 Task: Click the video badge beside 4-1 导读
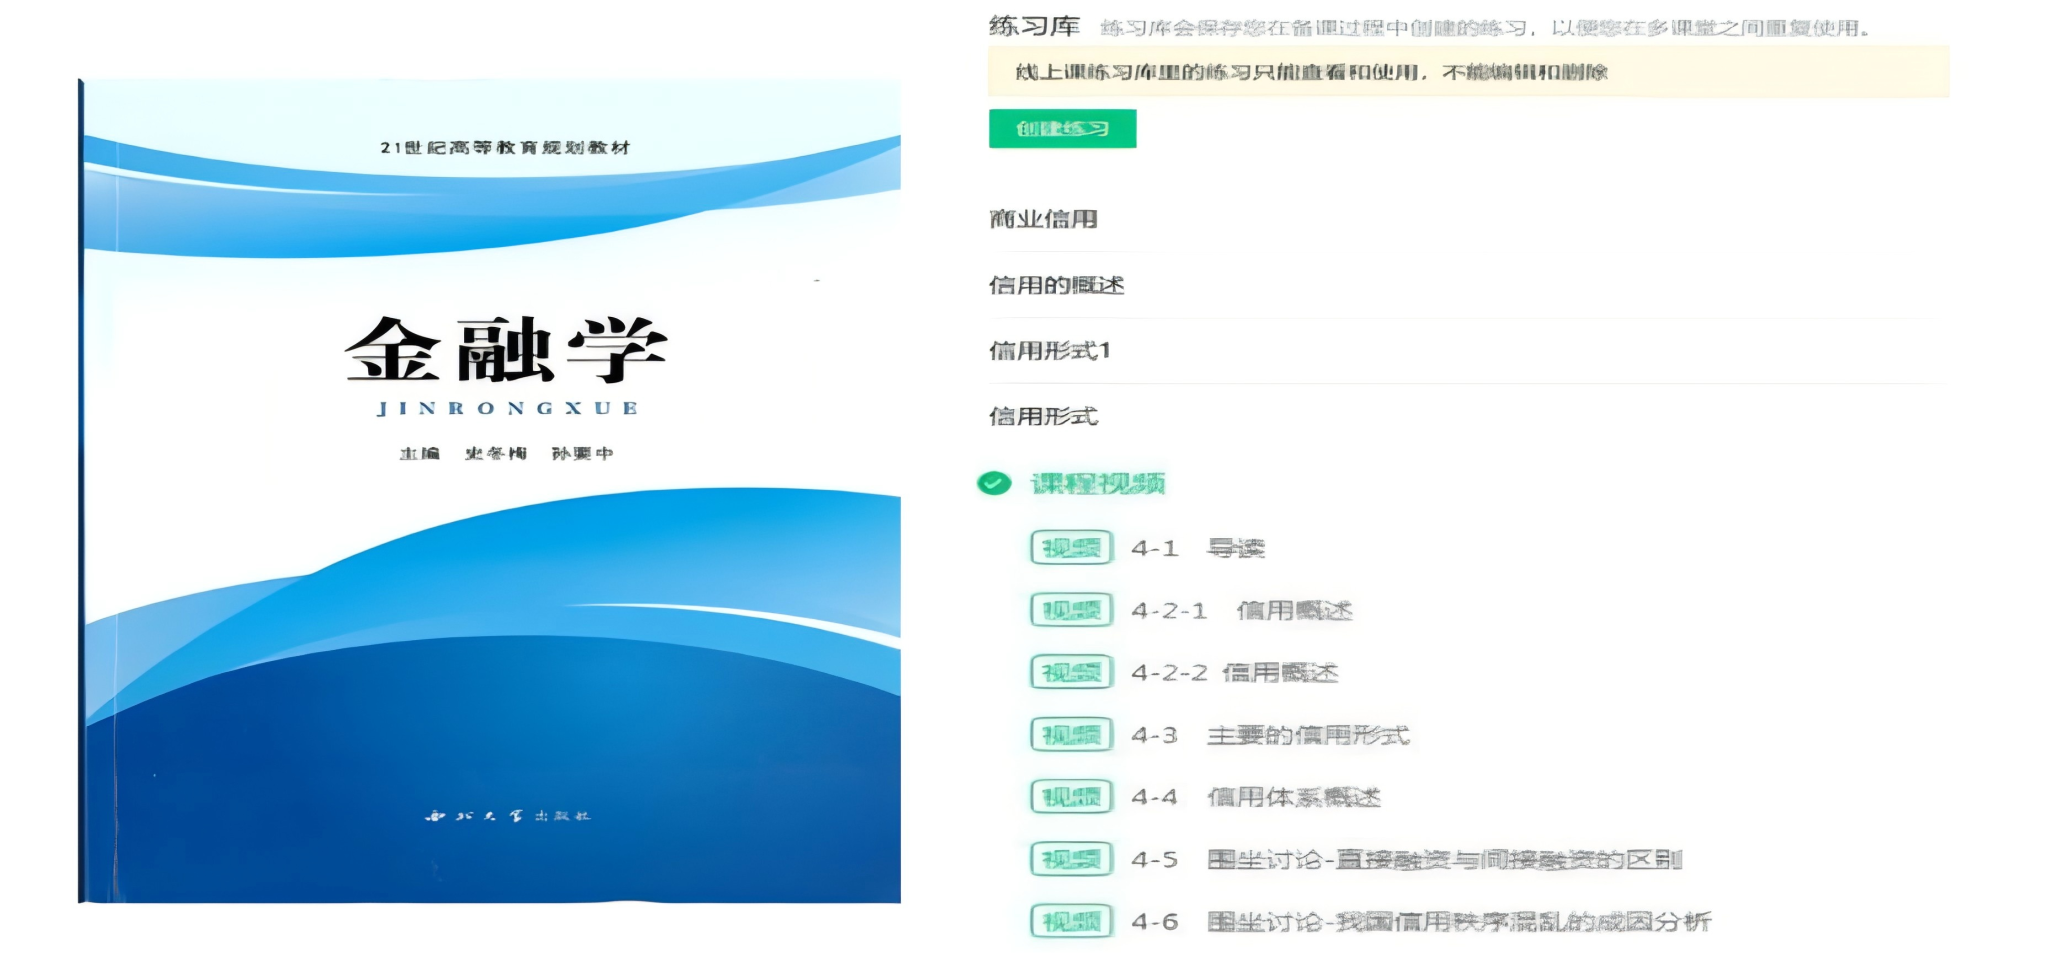[x=1071, y=548]
